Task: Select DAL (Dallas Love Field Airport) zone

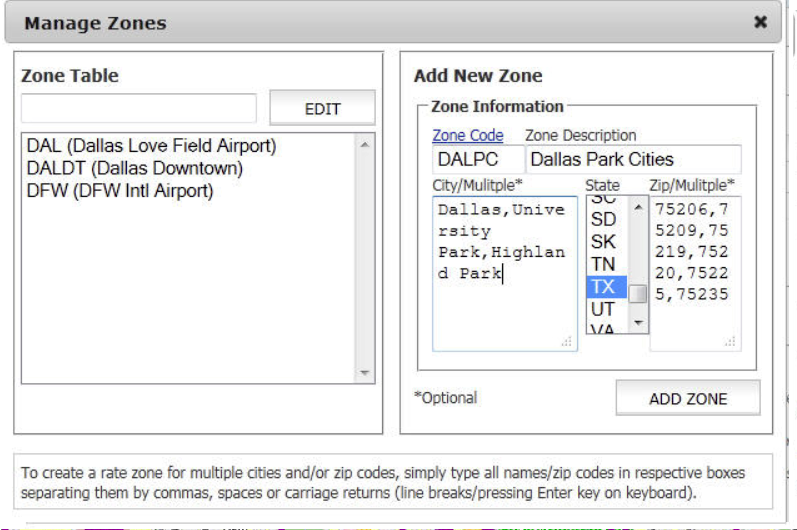Action: (151, 146)
